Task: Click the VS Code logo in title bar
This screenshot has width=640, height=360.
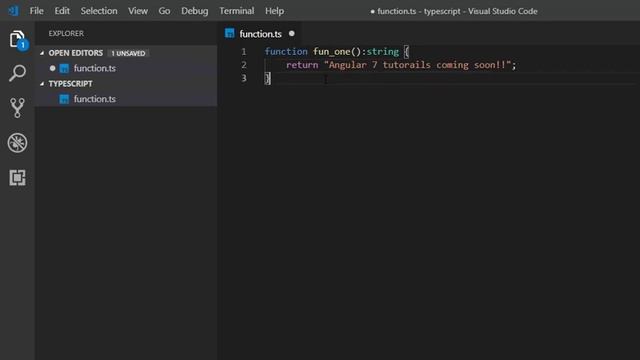Action: 13,11
